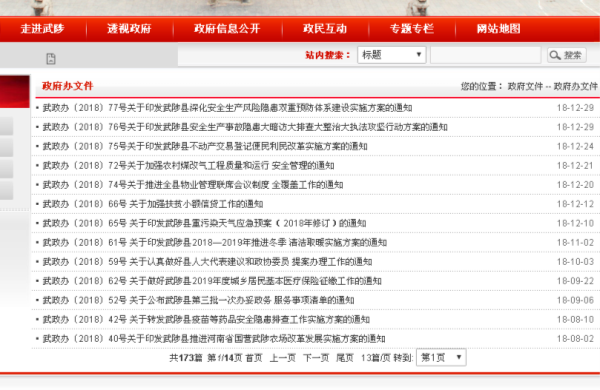600x390 pixels.
Task: Open 2018 52号 document on 一次办妥政务服务事项
Action: 198,300
